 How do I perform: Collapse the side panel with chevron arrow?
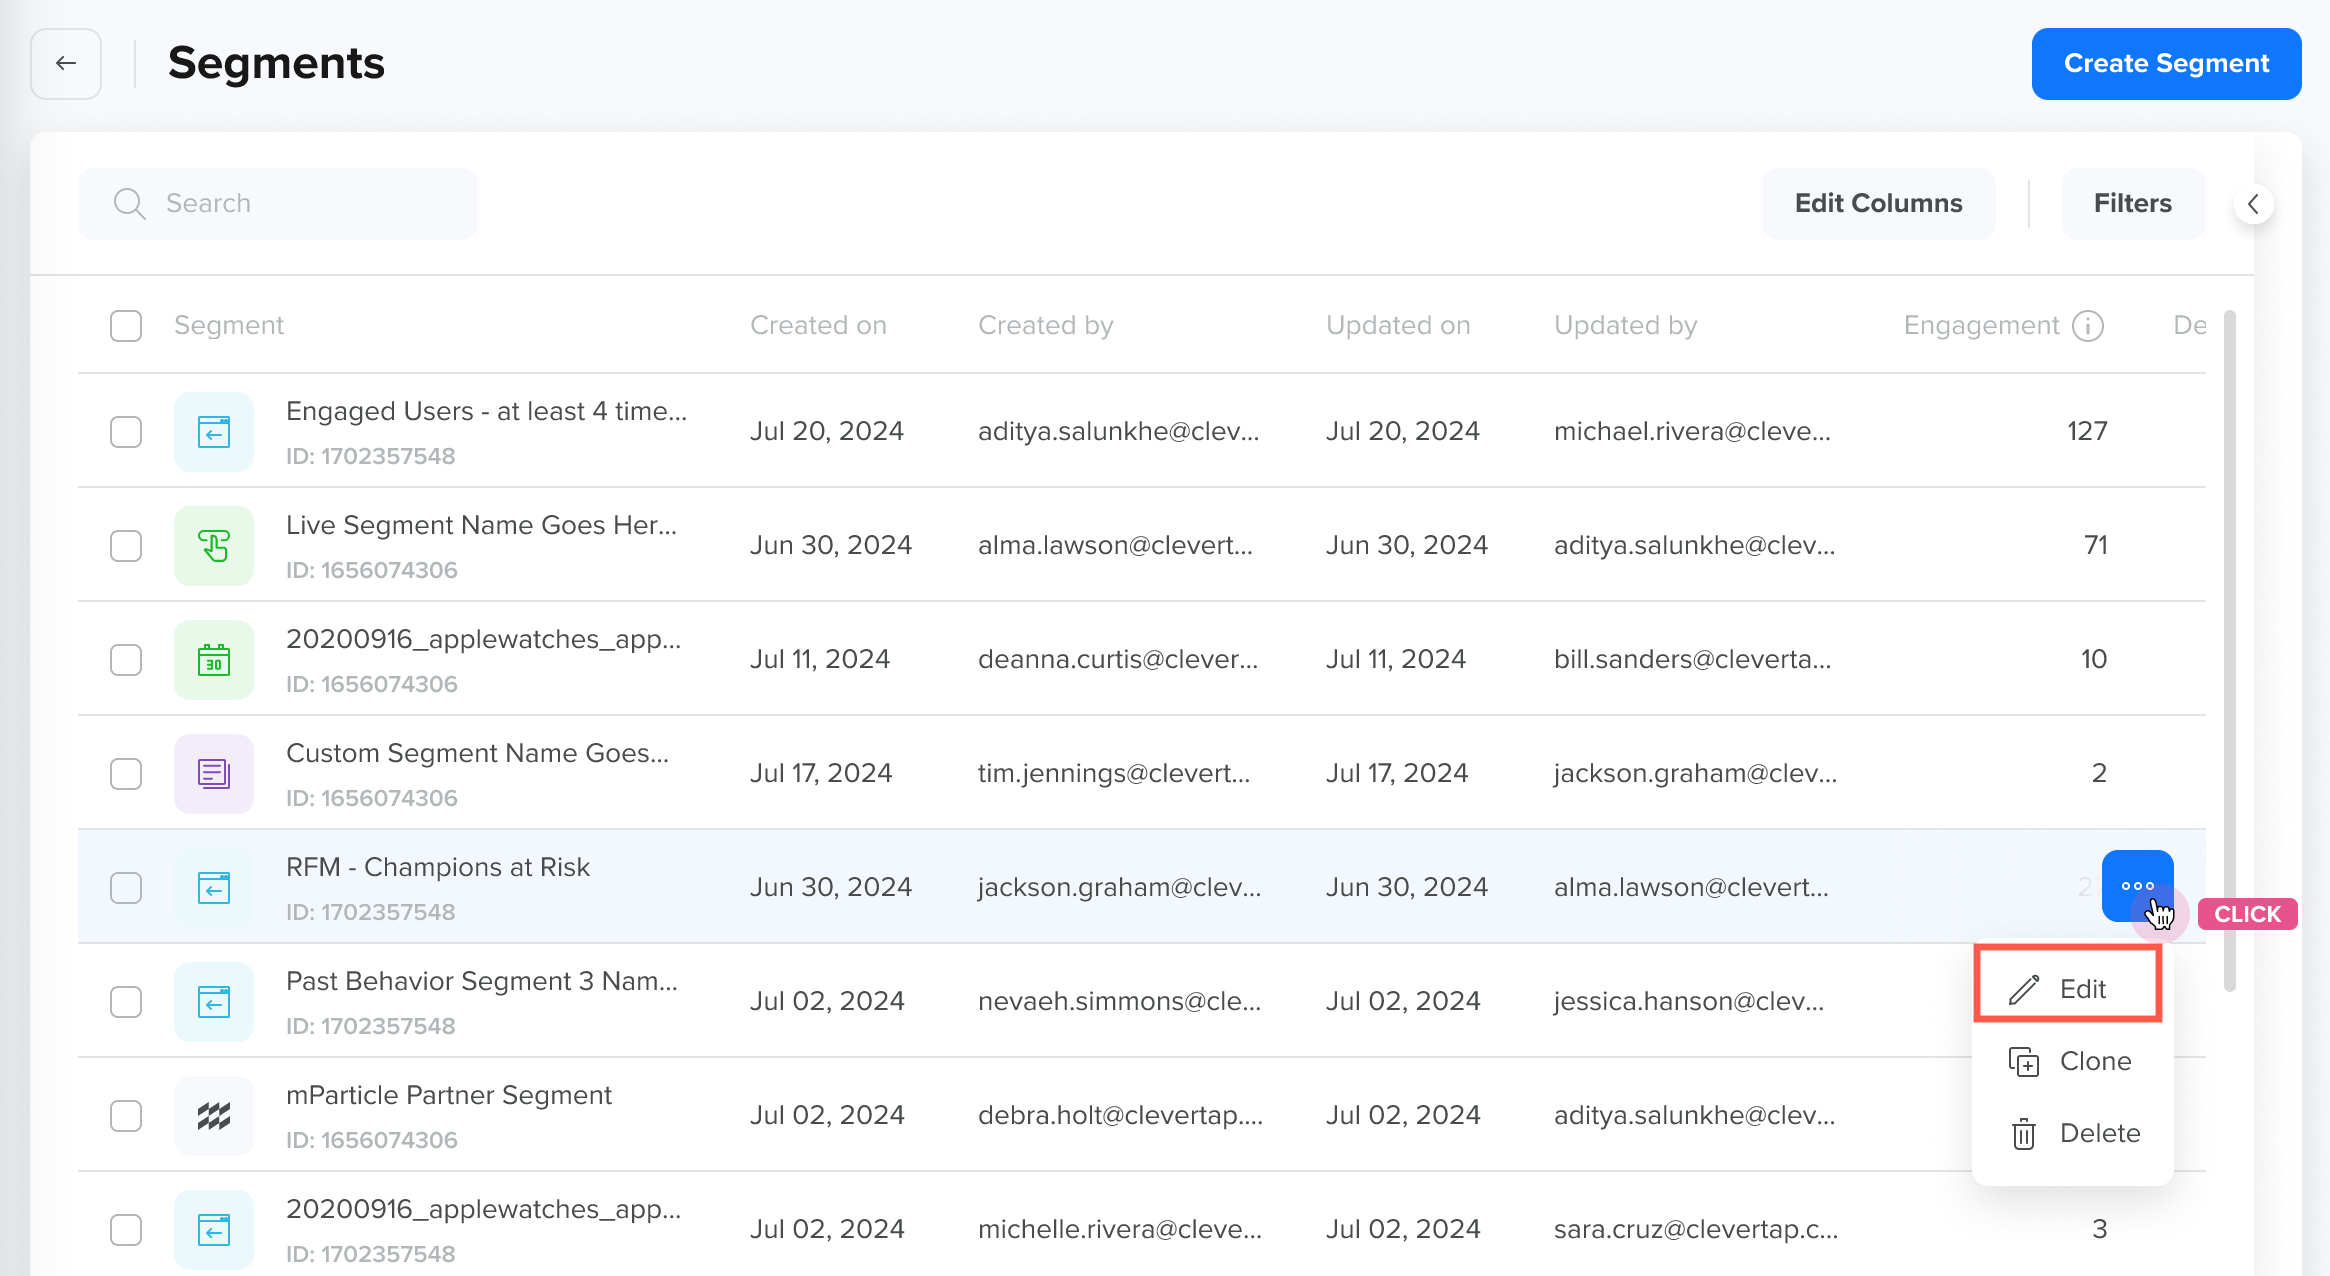point(2254,204)
